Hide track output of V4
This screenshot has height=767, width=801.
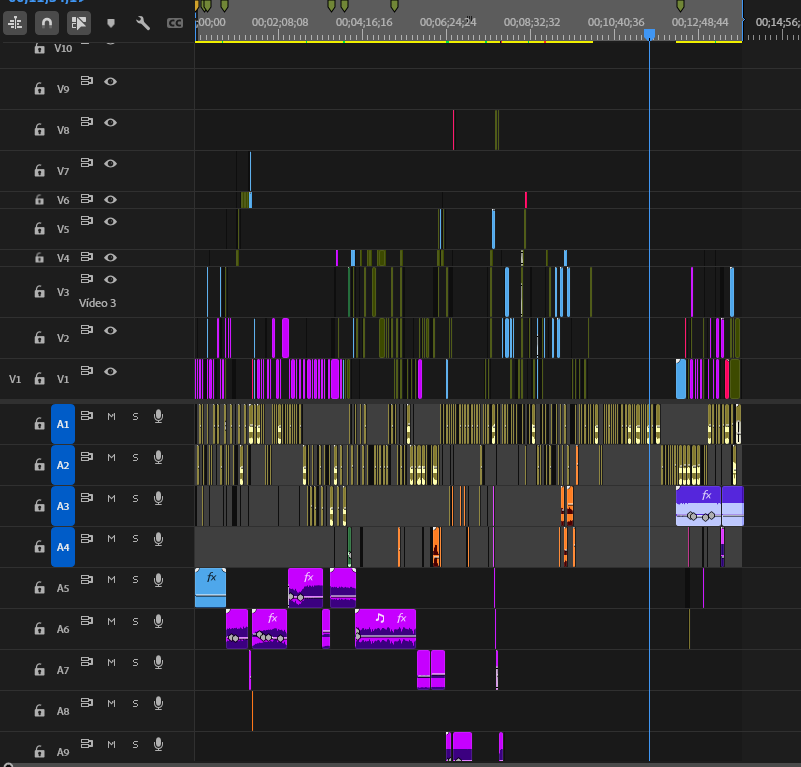[110, 257]
